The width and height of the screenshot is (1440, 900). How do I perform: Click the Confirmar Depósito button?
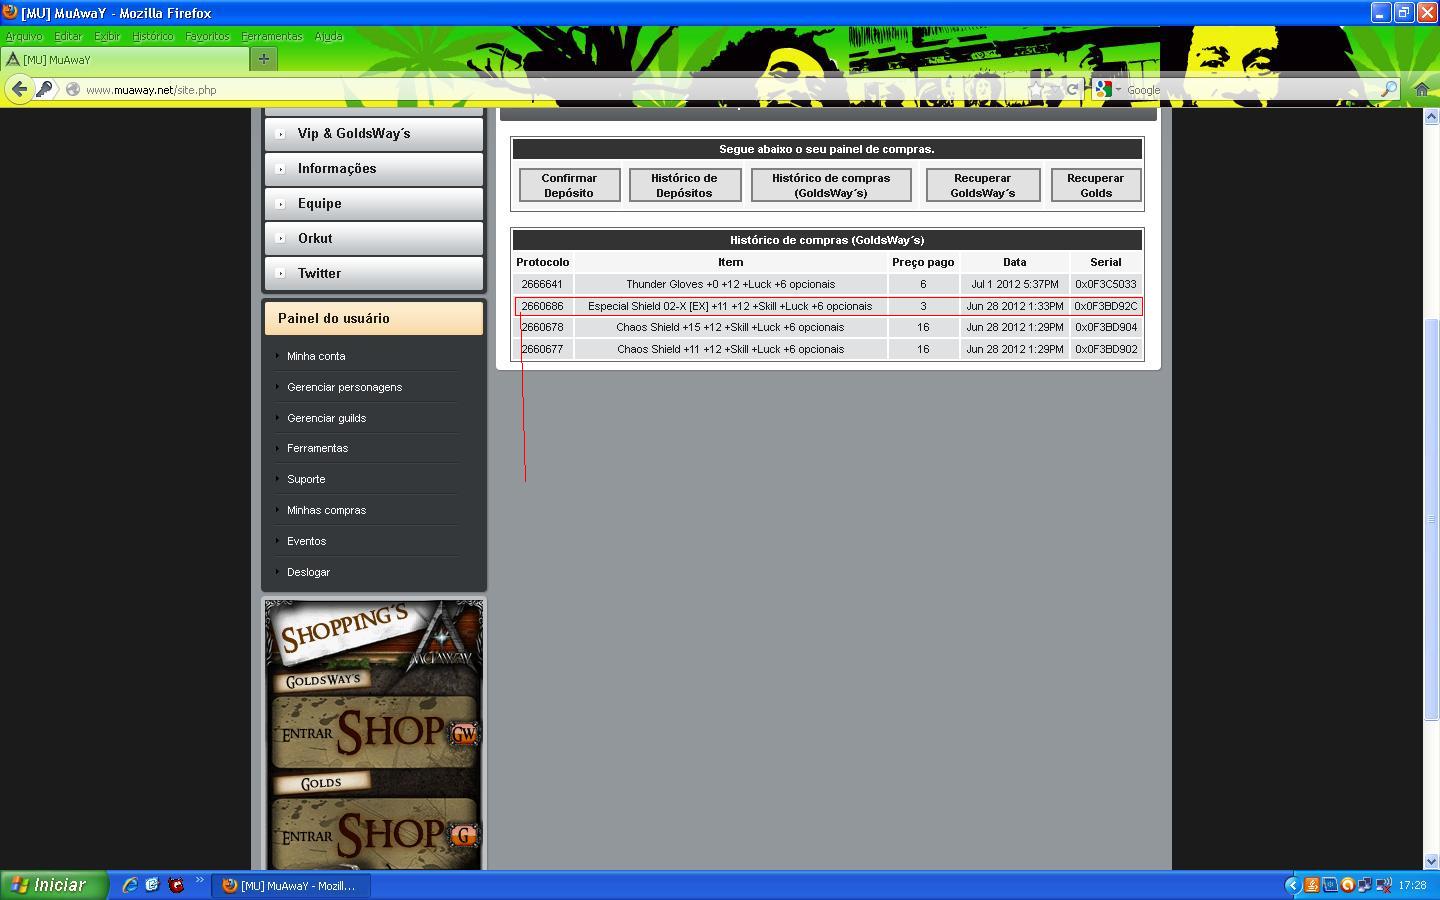[569, 185]
